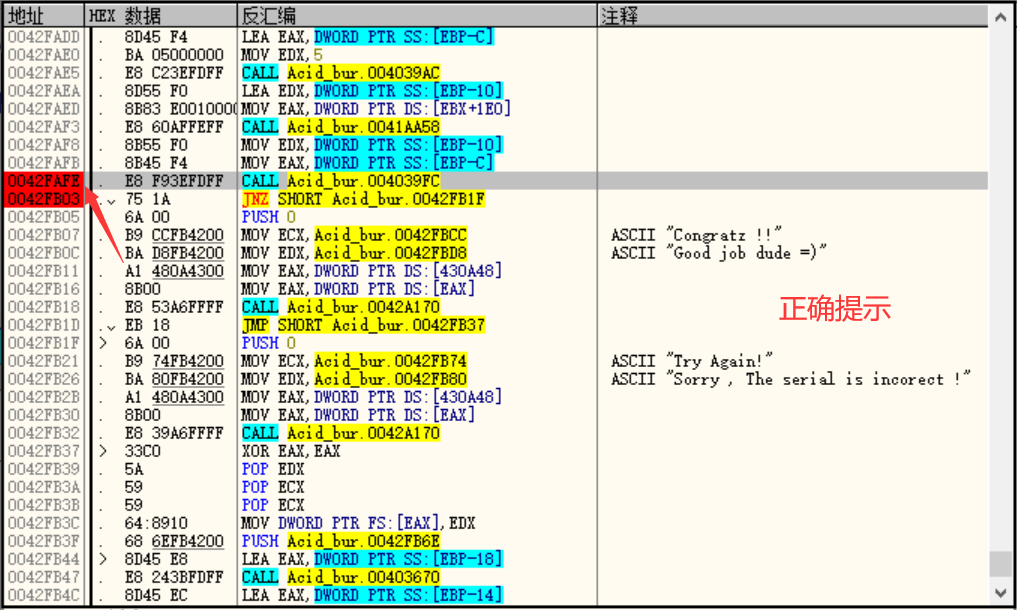Select address 0042FB16 row

[x=43, y=289]
